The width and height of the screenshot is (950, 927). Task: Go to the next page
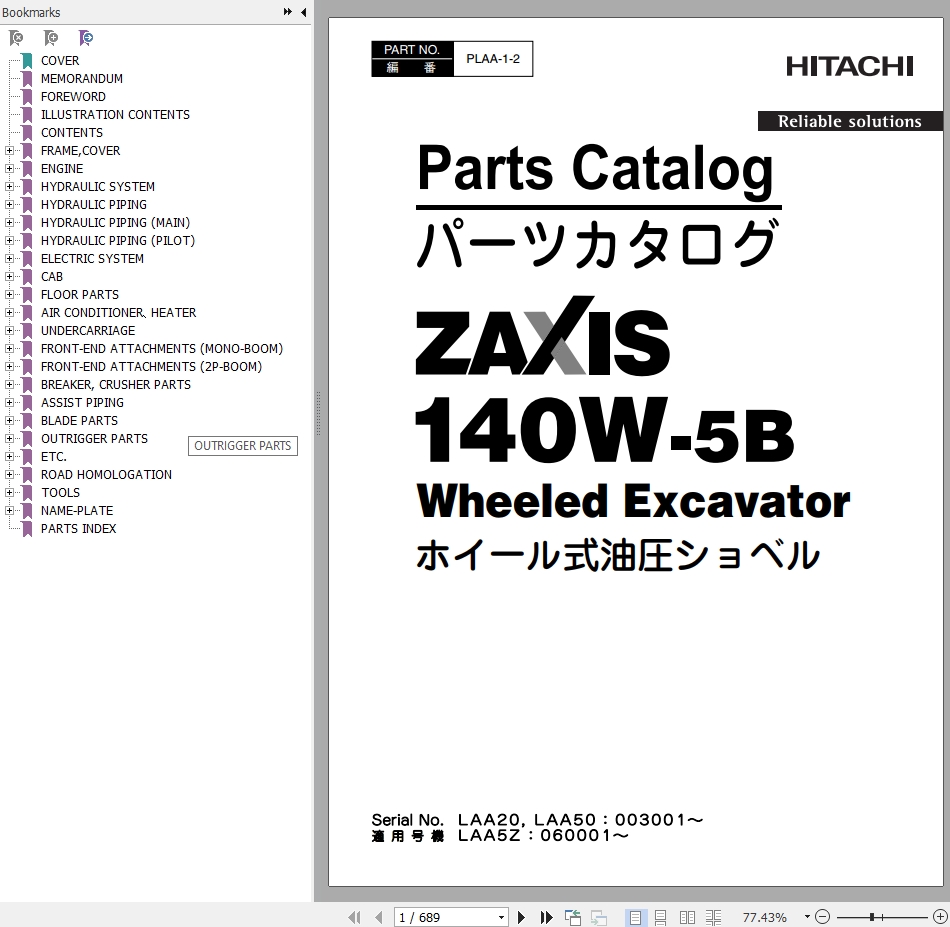(521, 917)
